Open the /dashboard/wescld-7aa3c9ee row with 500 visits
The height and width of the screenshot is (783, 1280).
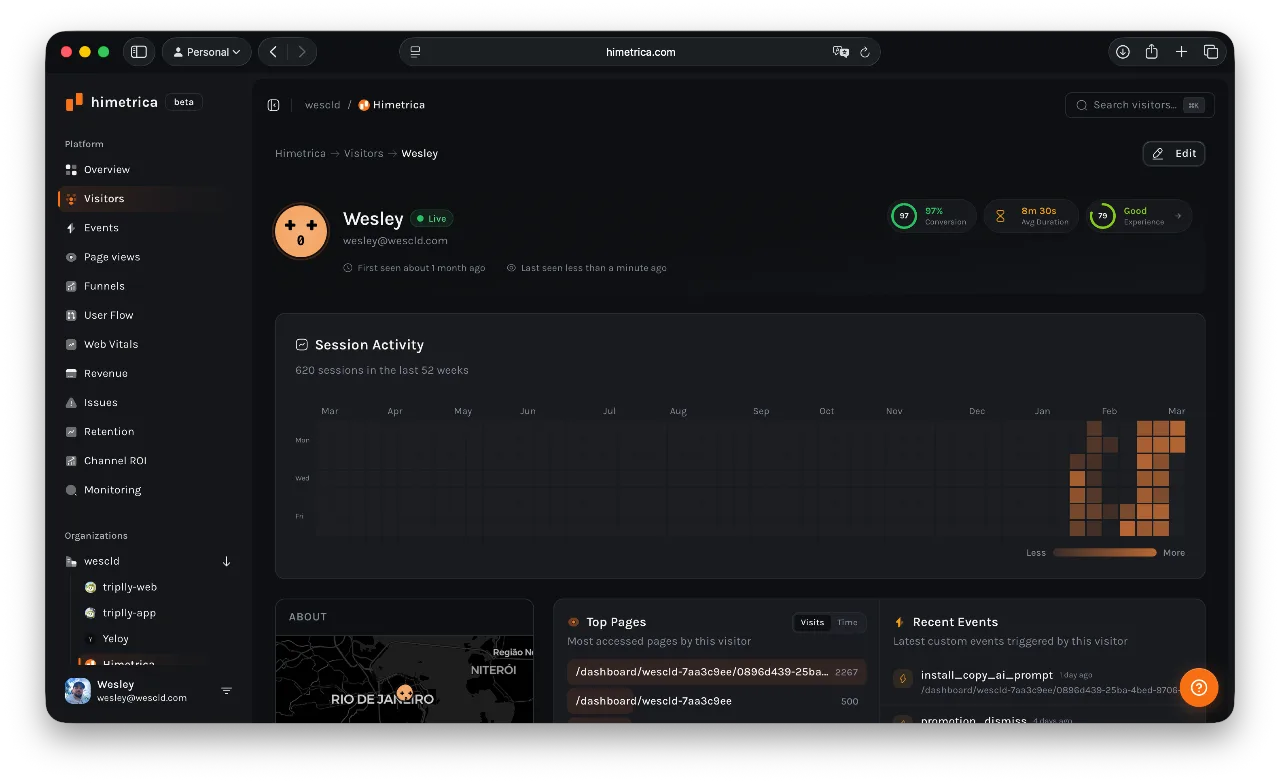pyautogui.click(x=717, y=701)
